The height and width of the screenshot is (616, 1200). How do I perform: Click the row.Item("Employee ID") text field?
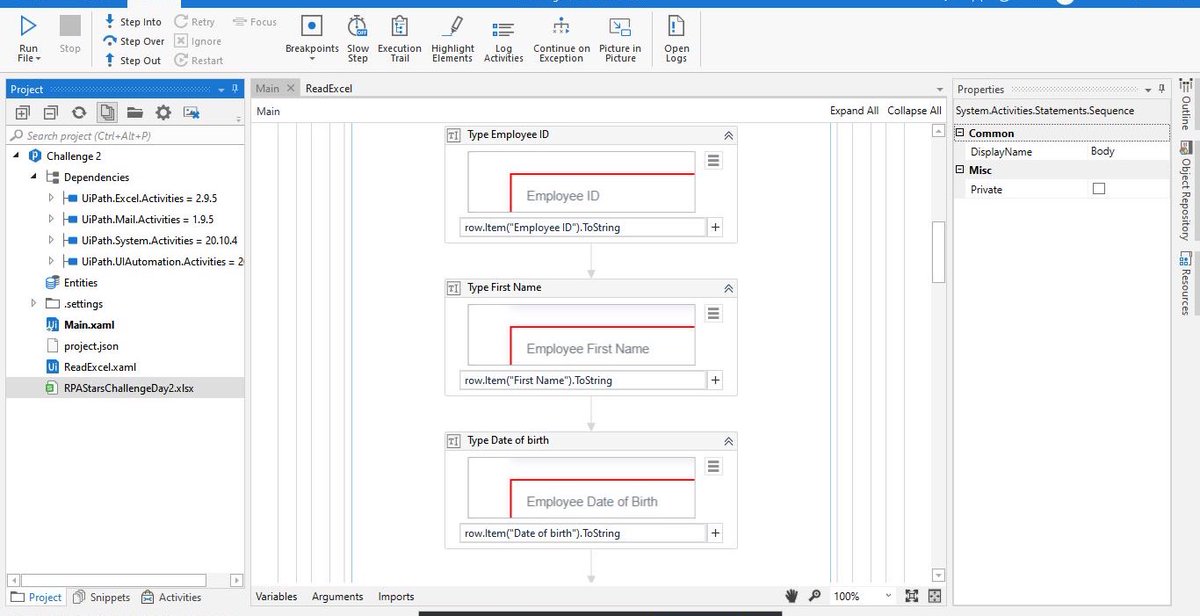(583, 228)
